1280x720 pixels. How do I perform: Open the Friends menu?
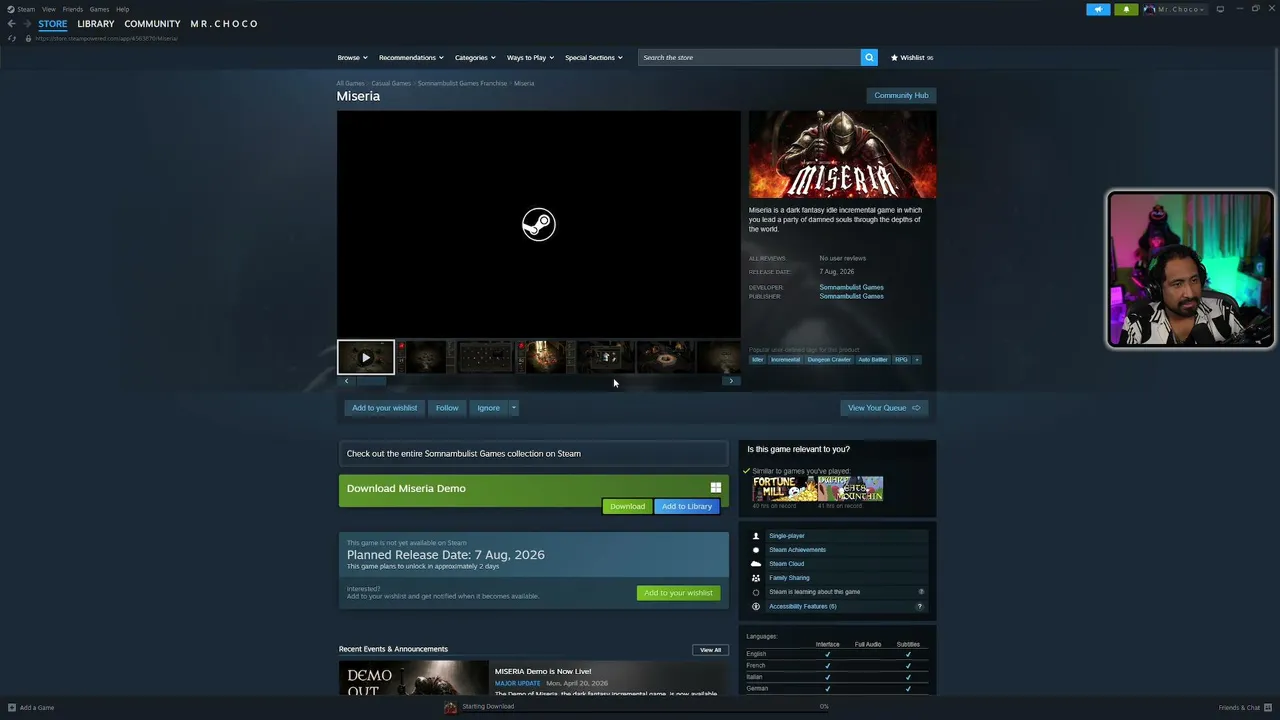tap(73, 9)
